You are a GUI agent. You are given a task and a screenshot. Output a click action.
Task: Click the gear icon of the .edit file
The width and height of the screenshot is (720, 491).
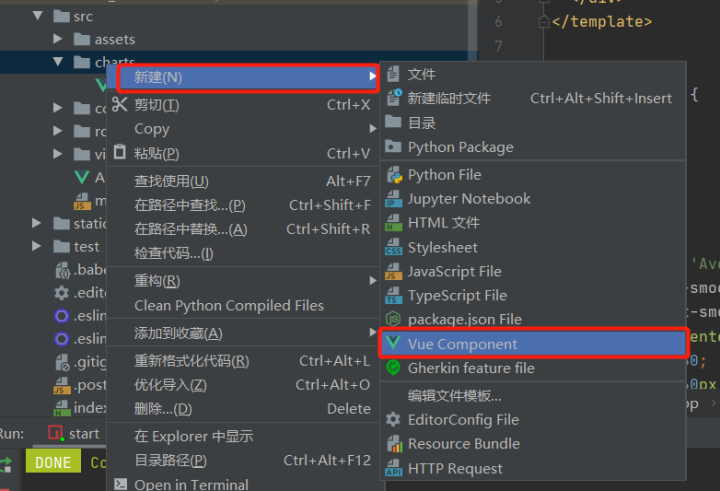point(62,293)
